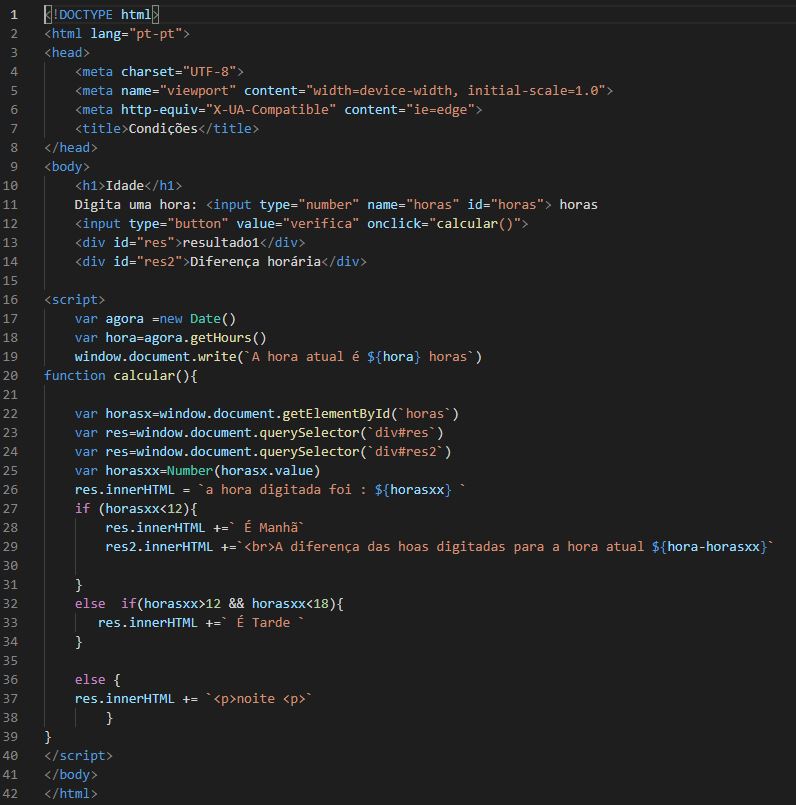The height and width of the screenshot is (805, 796).
Task: Click the value="verifica" attribute
Action: click(x=298, y=224)
